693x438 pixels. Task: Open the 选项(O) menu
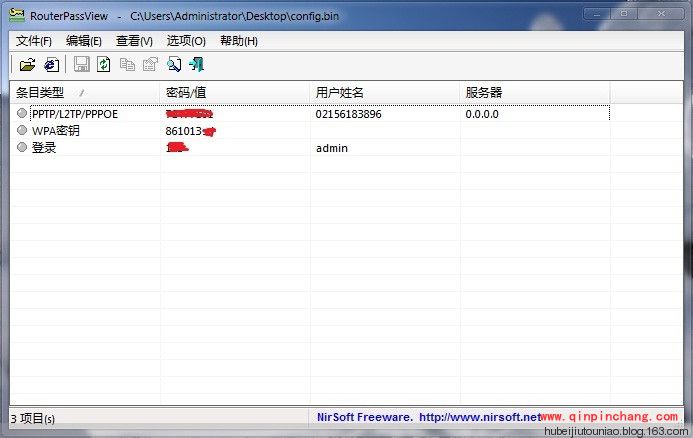coord(186,41)
